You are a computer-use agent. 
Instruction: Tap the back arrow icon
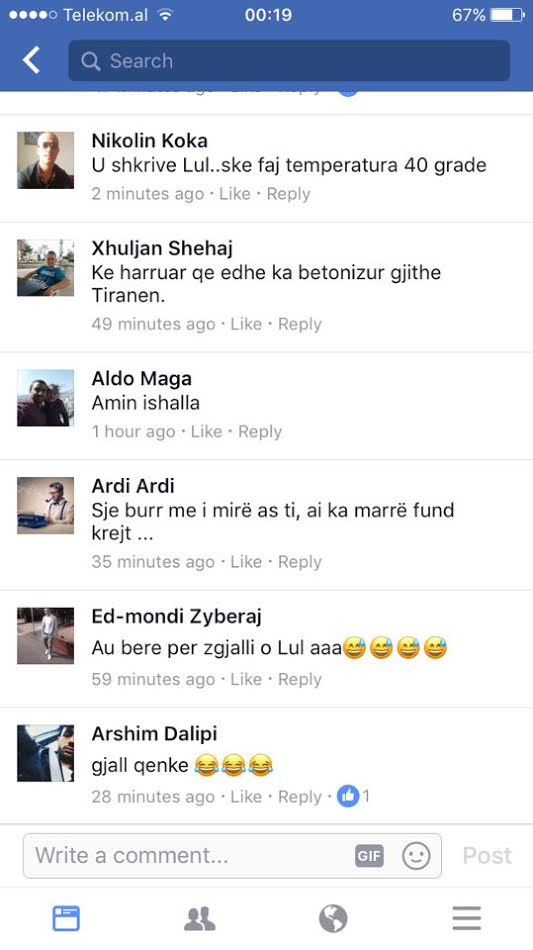(x=31, y=61)
